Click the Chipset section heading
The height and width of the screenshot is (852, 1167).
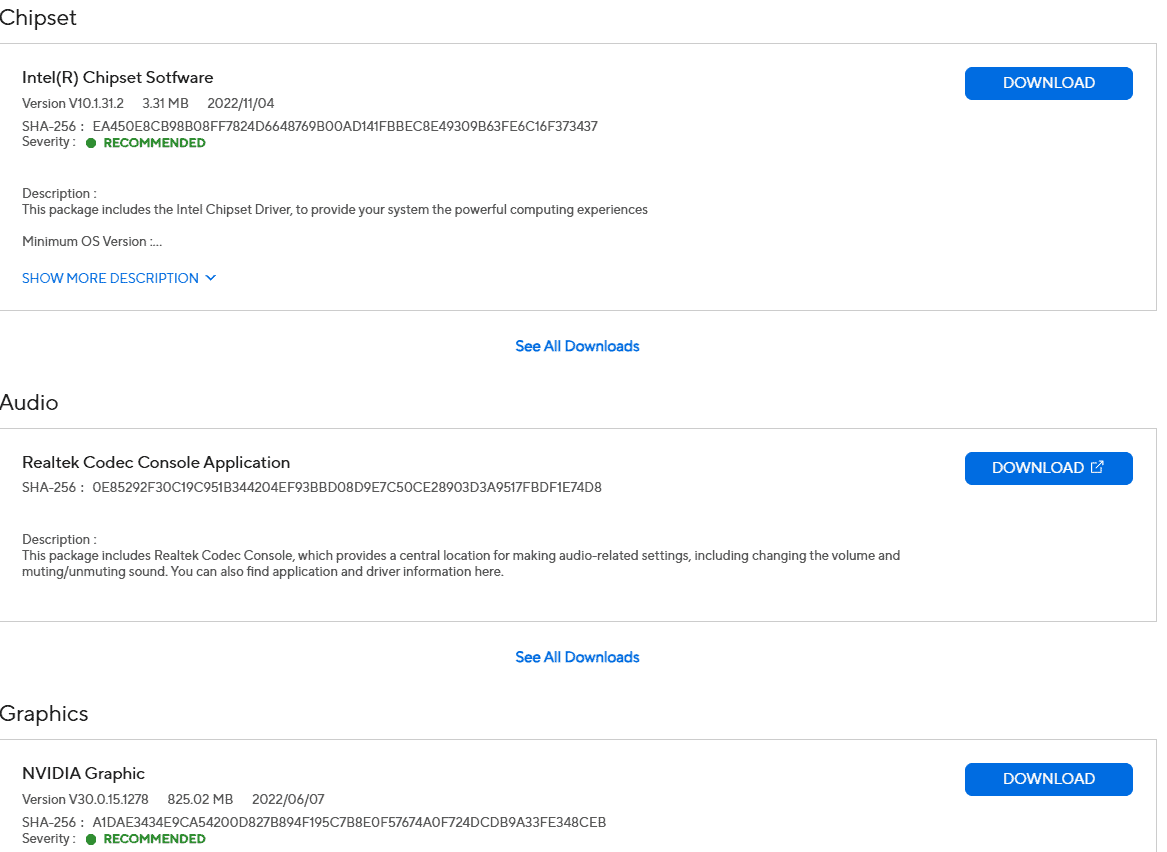pos(38,18)
